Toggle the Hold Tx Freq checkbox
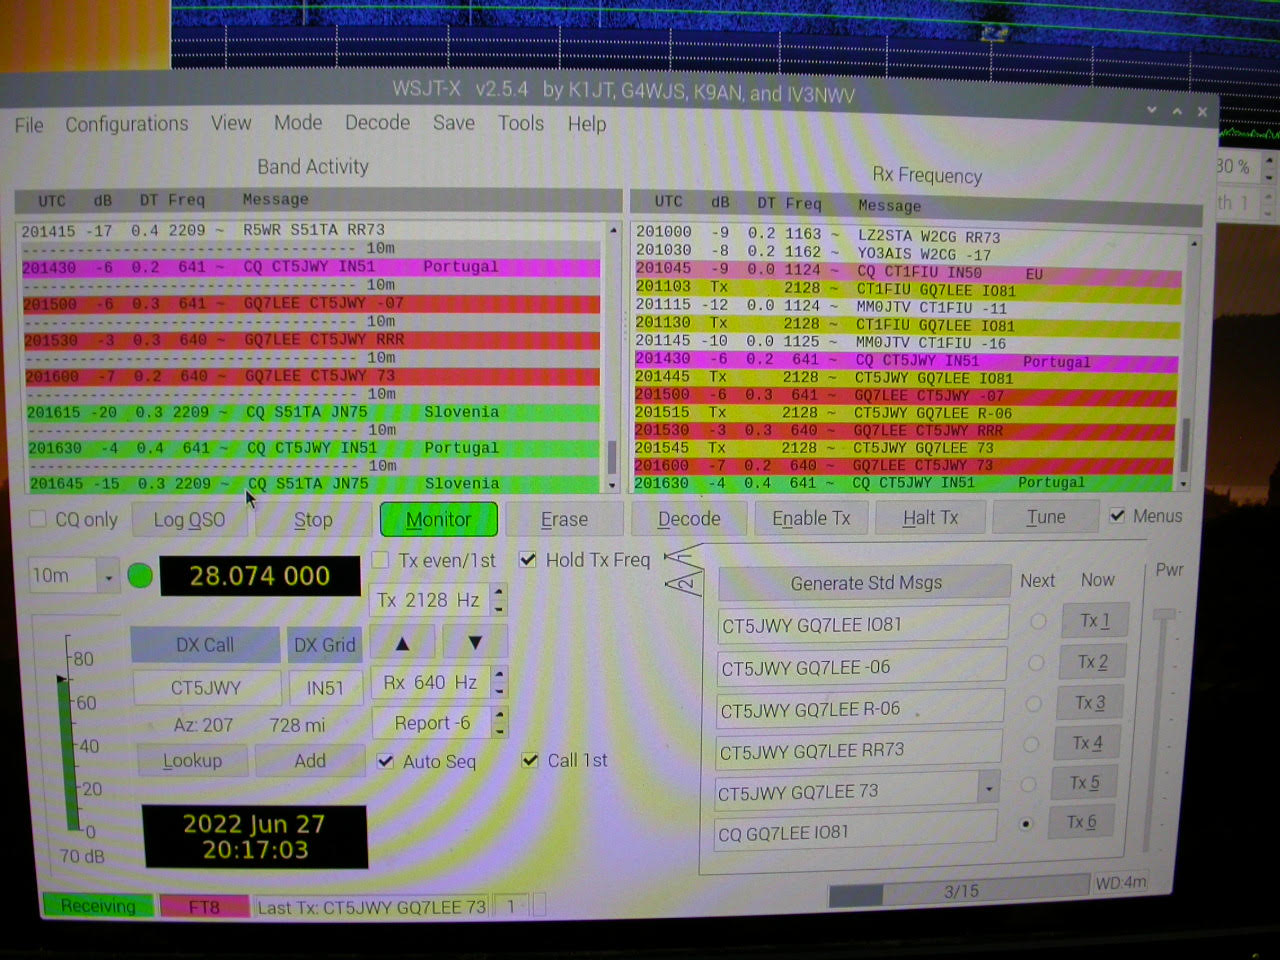1280x960 pixels. click(528, 560)
